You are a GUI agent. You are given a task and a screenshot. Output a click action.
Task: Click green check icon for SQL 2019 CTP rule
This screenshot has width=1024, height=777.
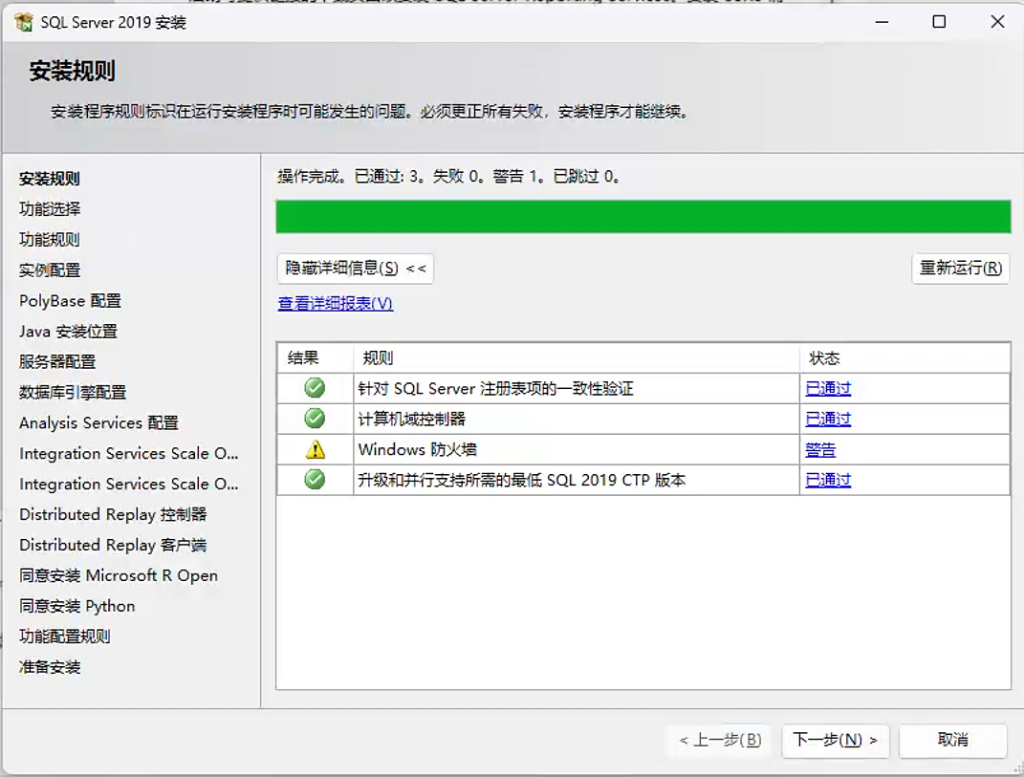[315, 480]
